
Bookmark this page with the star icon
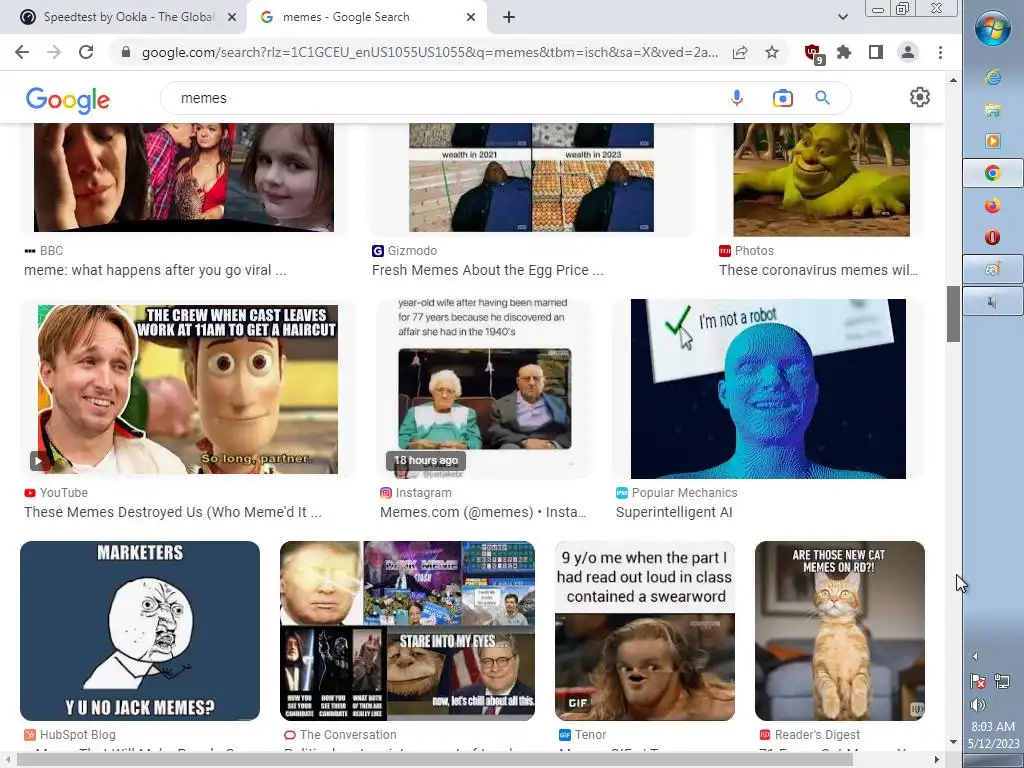pos(772,52)
